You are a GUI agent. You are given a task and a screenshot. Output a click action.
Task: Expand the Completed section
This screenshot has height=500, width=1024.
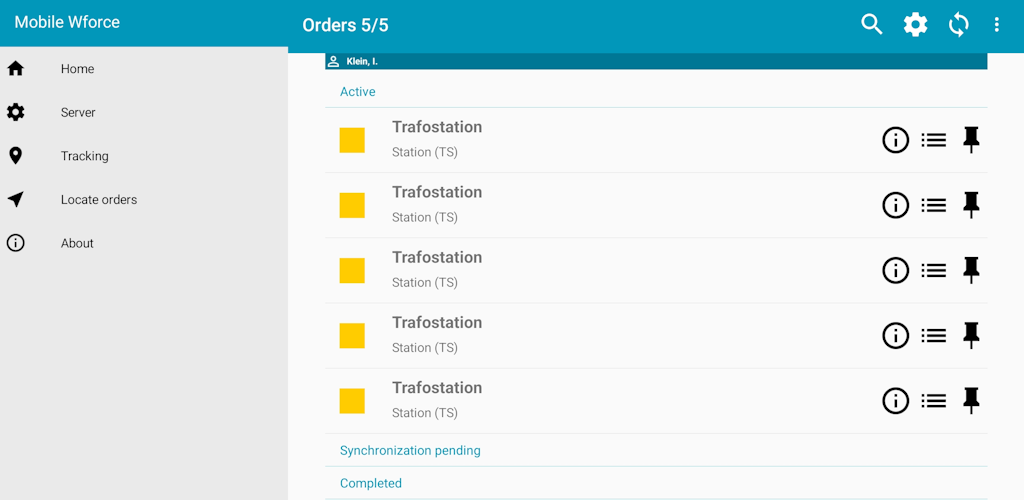tap(656, 483)
